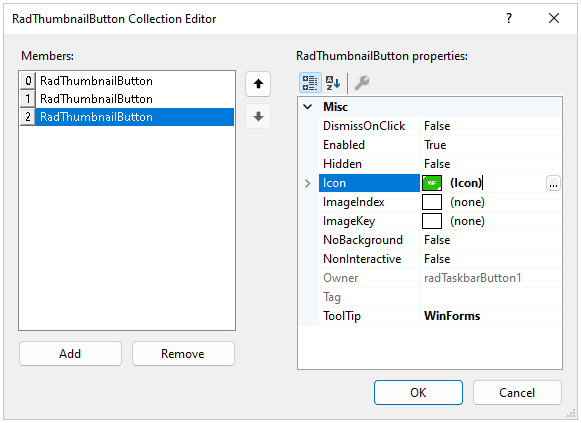This screenshot has width=581, height=423.
Task: Move selected member down with arrow button
Action: click(x=258, y=116)
